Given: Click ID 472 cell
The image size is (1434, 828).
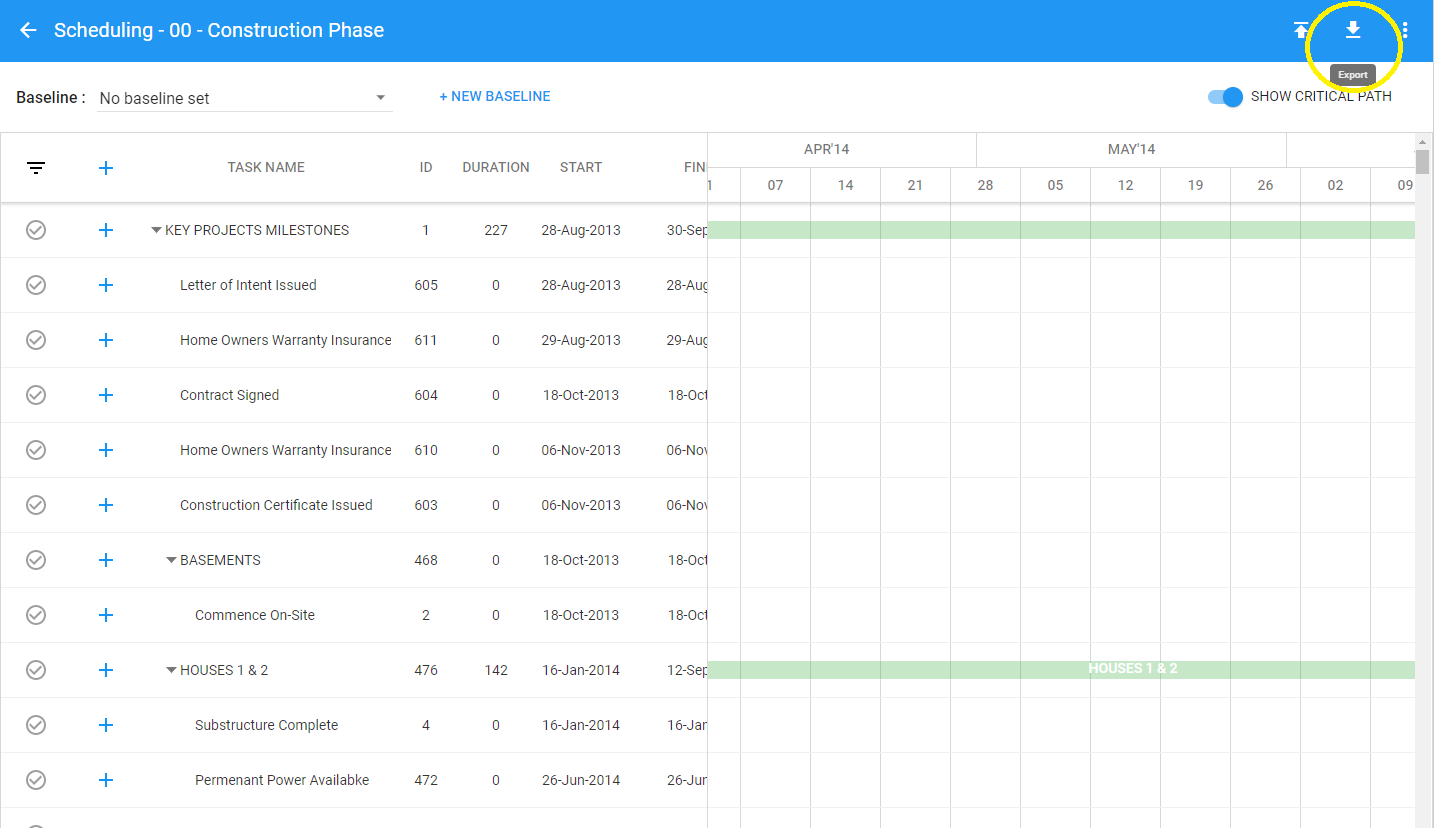Looking at the screenshot, I should tap(426, 780).
